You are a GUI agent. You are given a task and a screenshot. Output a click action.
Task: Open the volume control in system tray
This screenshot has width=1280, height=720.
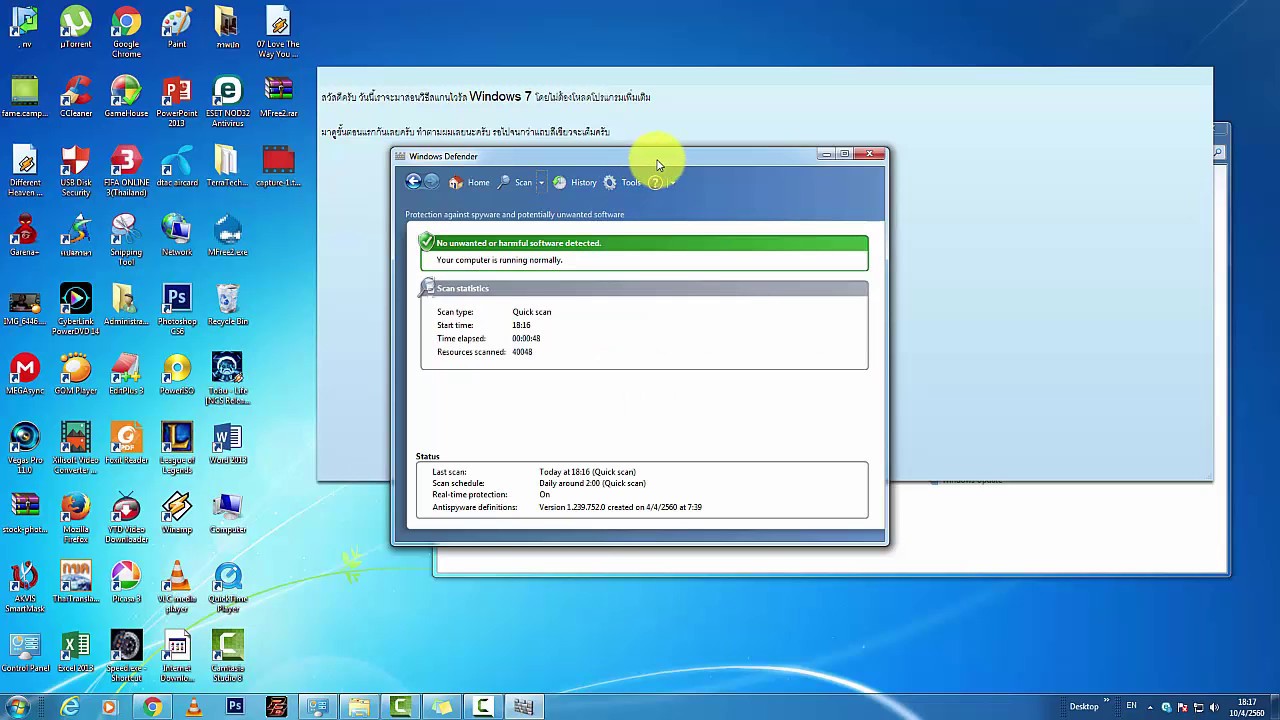[x=1215, y=707]
